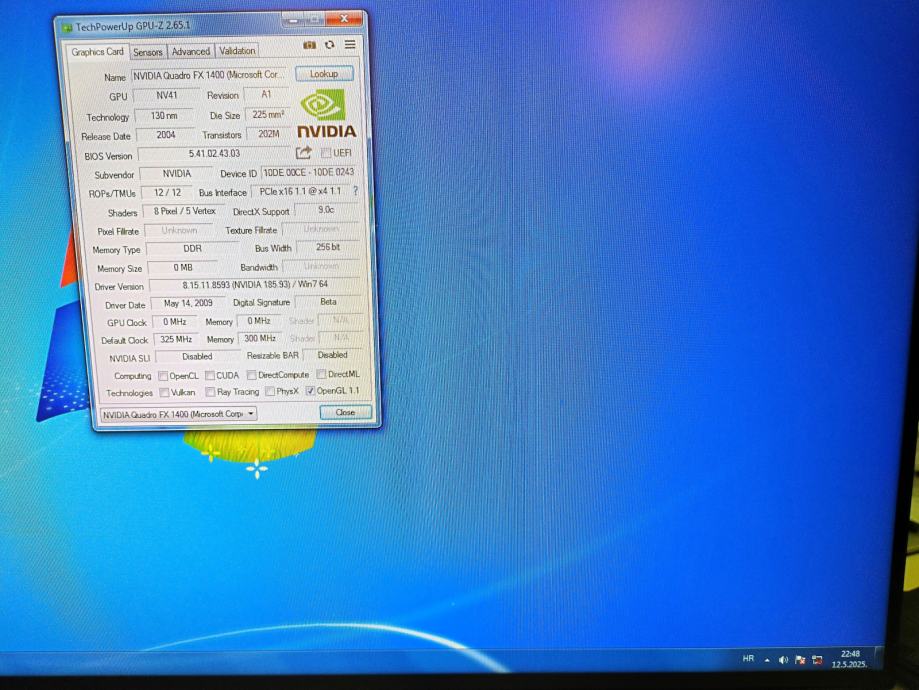
Task: Toggle the UEFI checkbox
Action: tap(326, 153)
